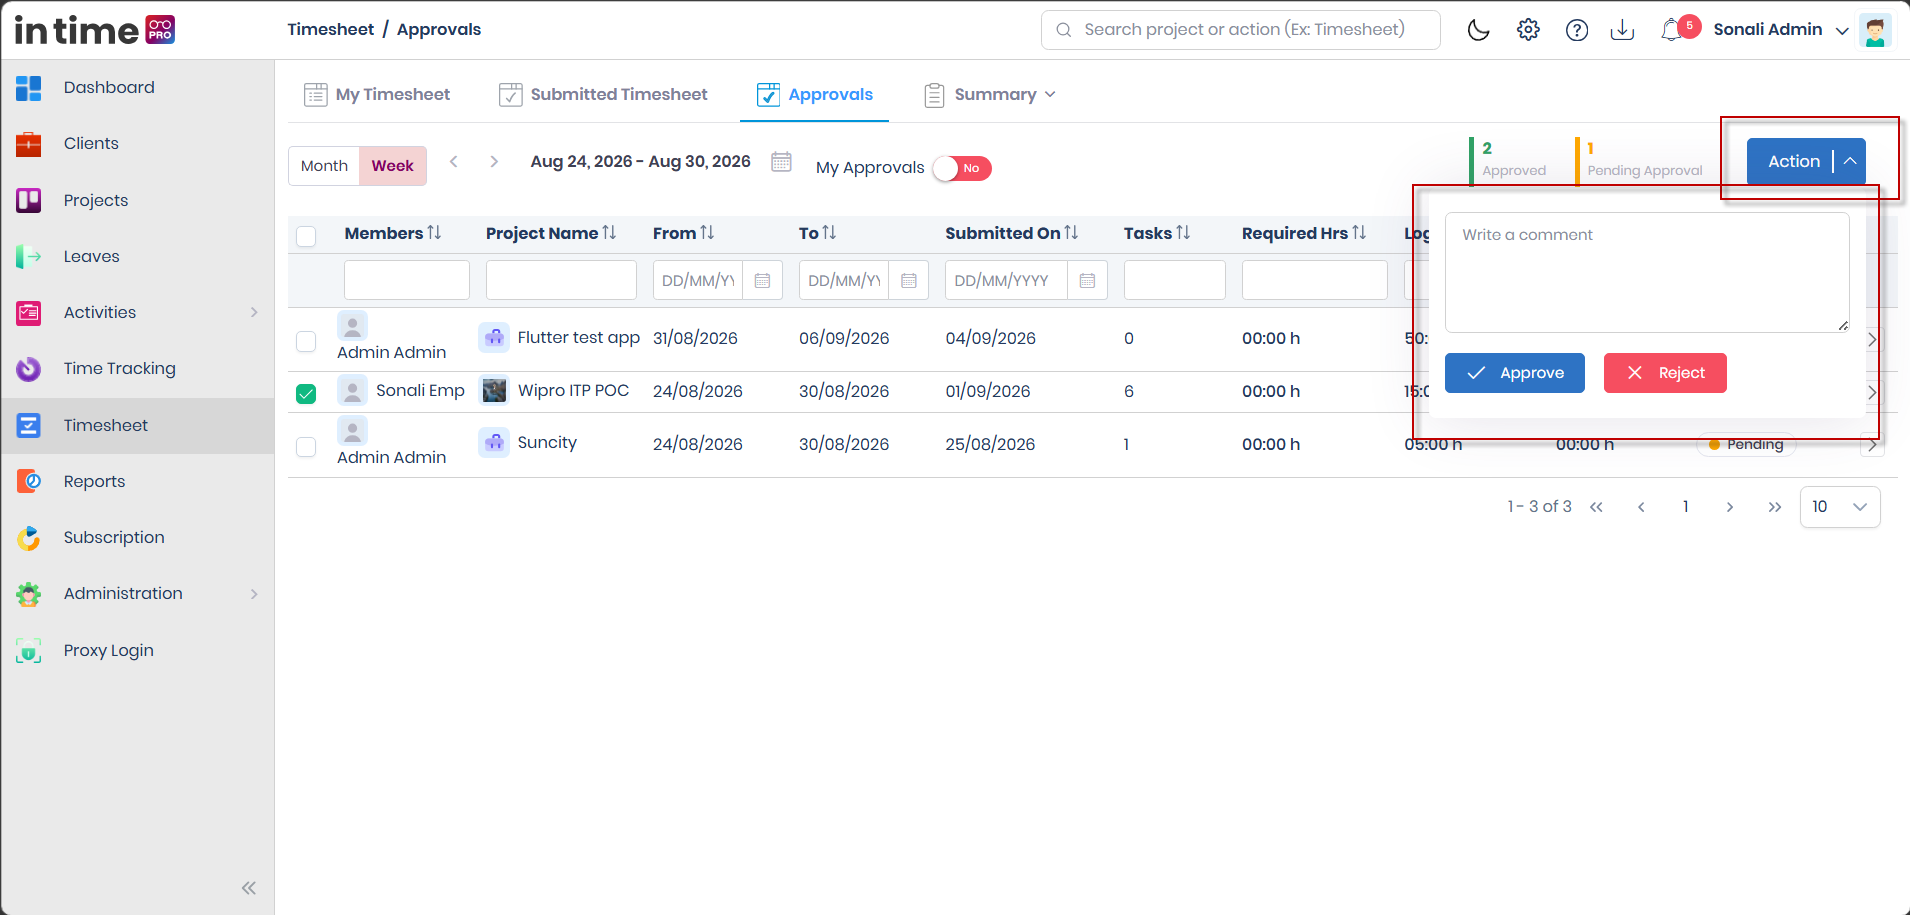
Task: Open notifications bell icon
Action: click(x=1671, y=30)
